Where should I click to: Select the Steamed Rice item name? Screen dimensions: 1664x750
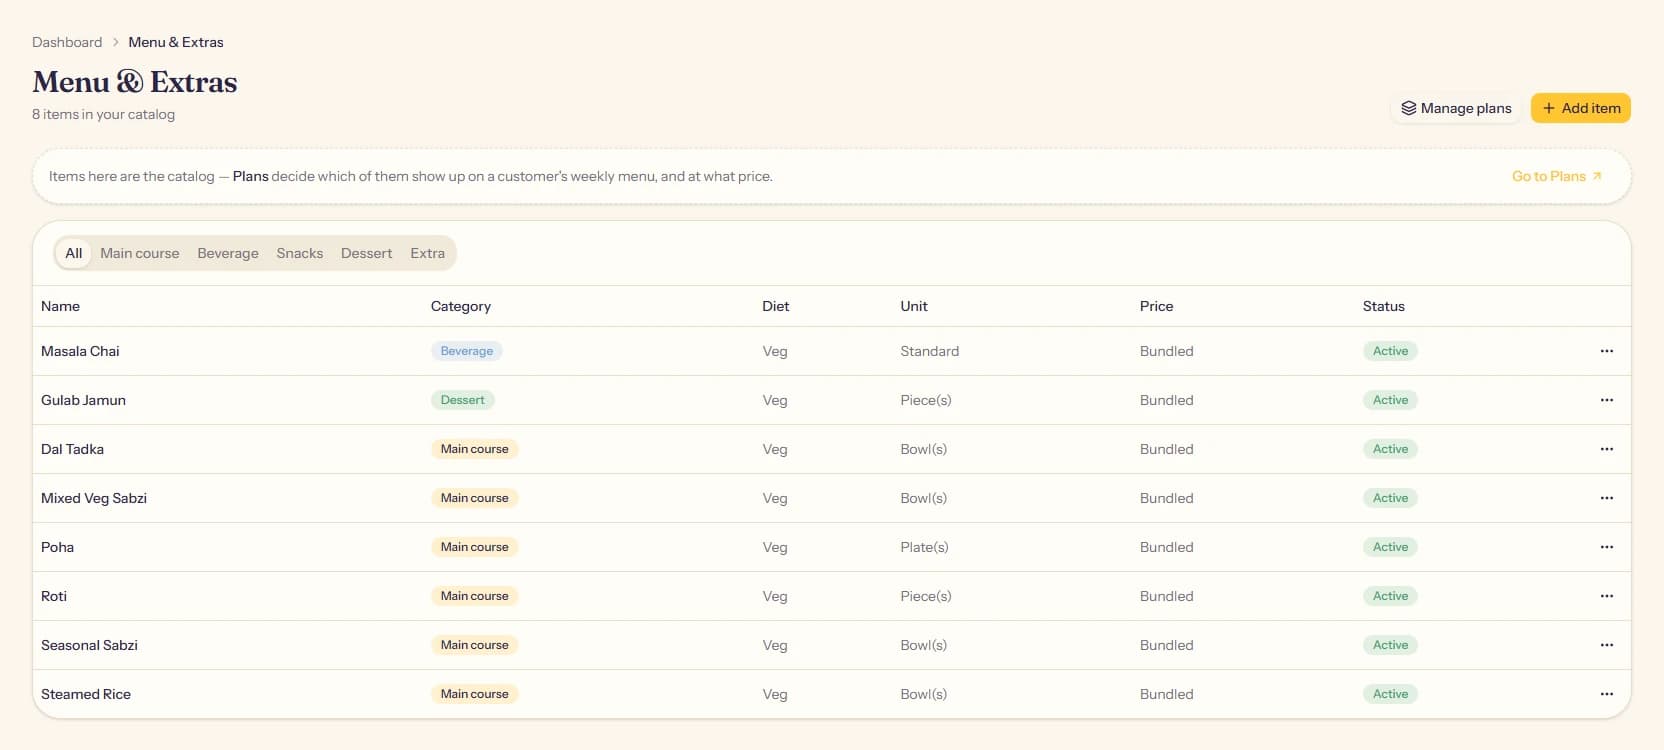86,694
